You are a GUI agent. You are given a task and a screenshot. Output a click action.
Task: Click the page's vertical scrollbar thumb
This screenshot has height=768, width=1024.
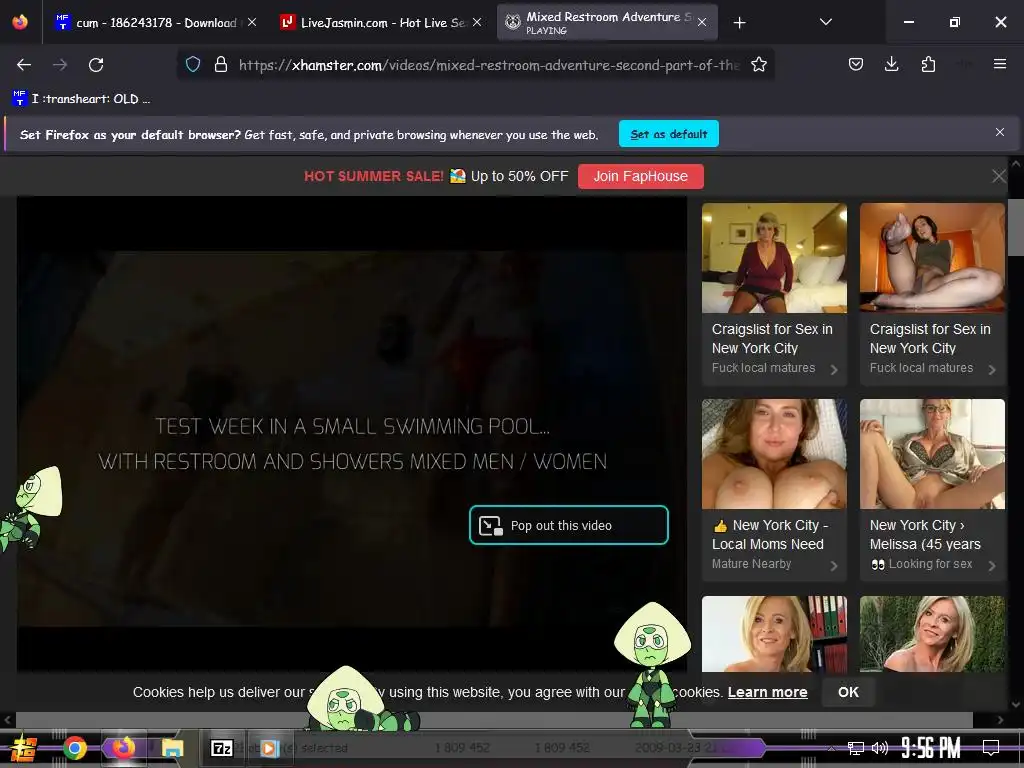click(1016, 227)
